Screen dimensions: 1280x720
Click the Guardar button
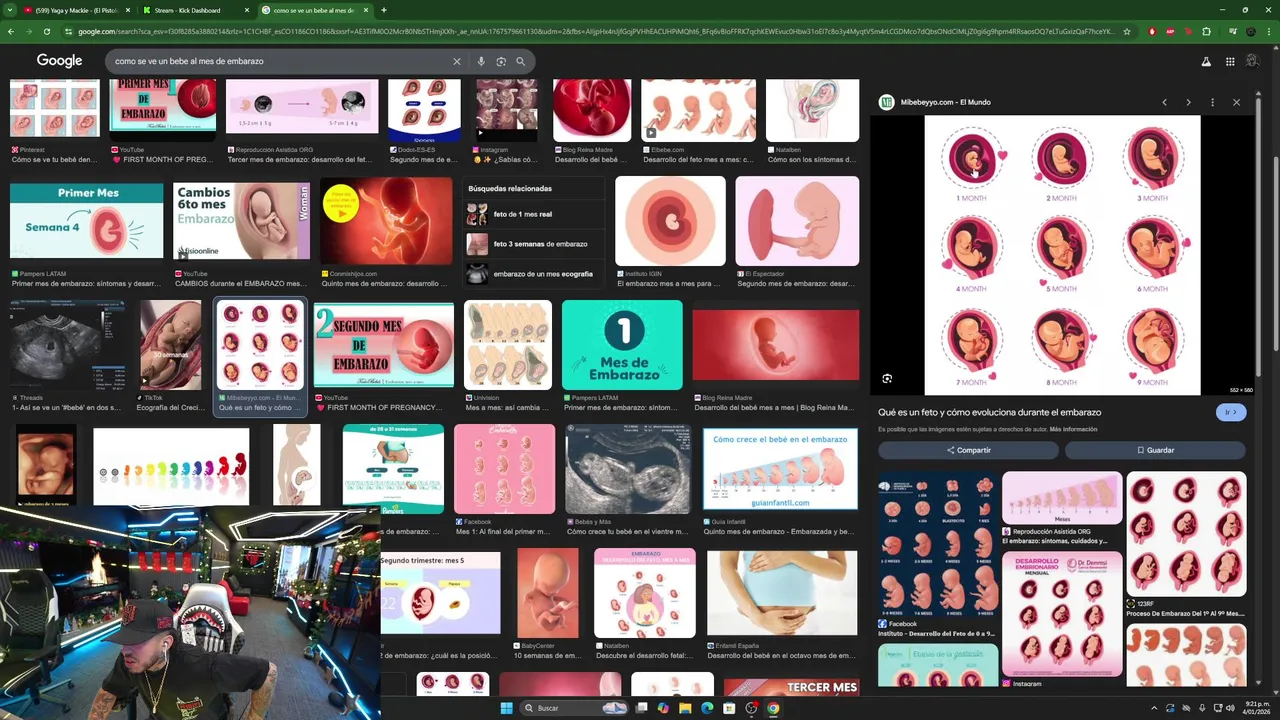[1155, 450]
